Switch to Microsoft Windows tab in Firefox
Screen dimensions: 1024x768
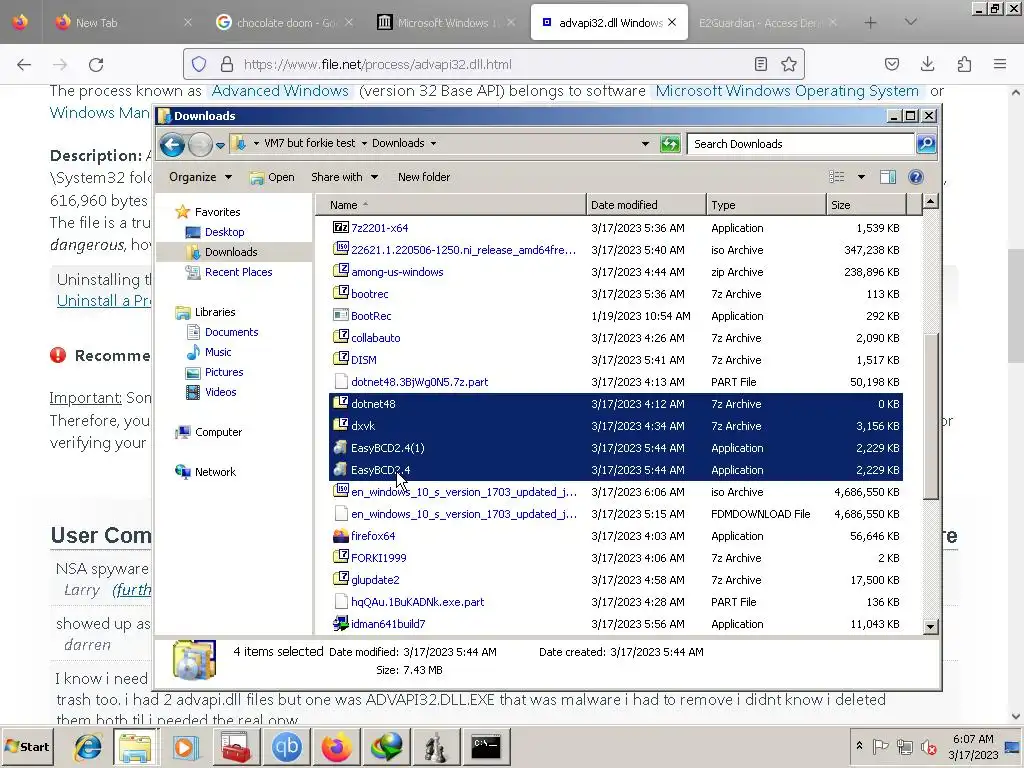tap(447, 23)
